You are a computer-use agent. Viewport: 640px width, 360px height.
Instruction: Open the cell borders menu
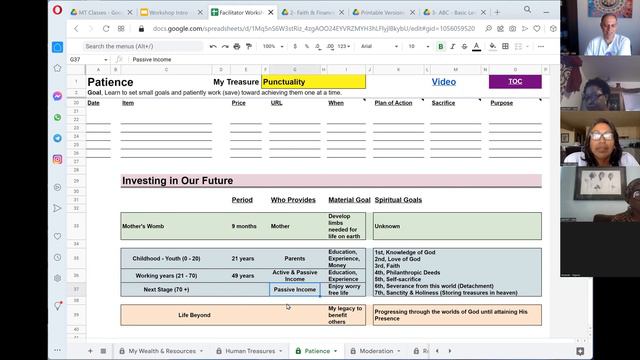pos(505,47)
